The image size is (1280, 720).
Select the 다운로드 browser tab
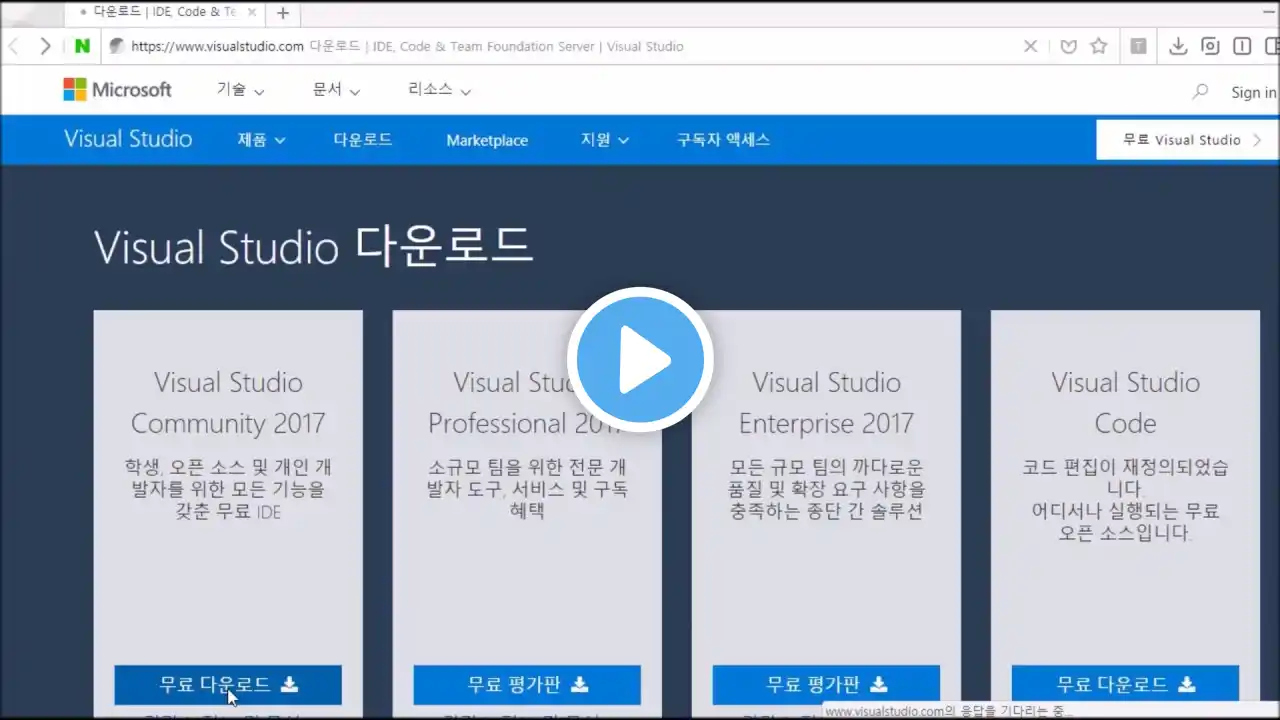[164, 13]
